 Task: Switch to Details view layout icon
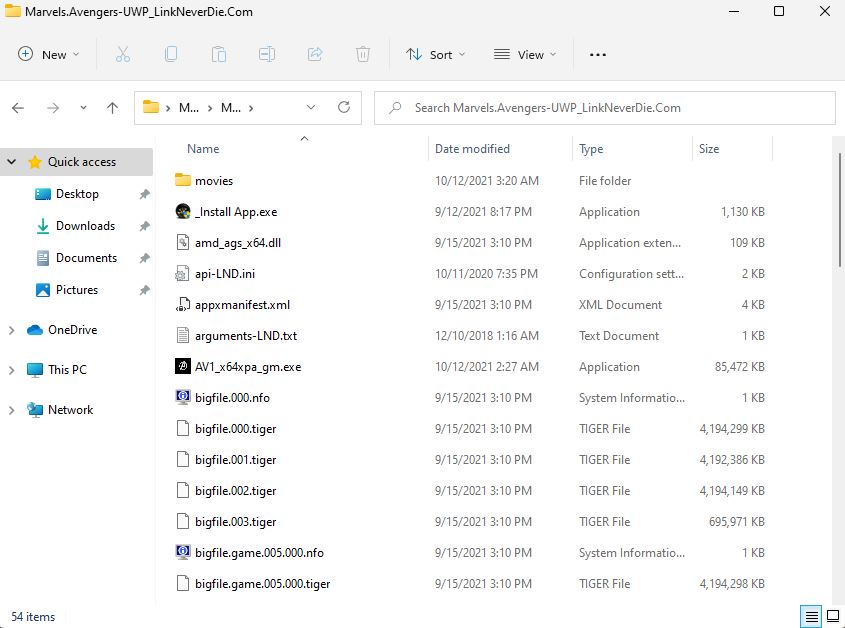pos(812,616)
